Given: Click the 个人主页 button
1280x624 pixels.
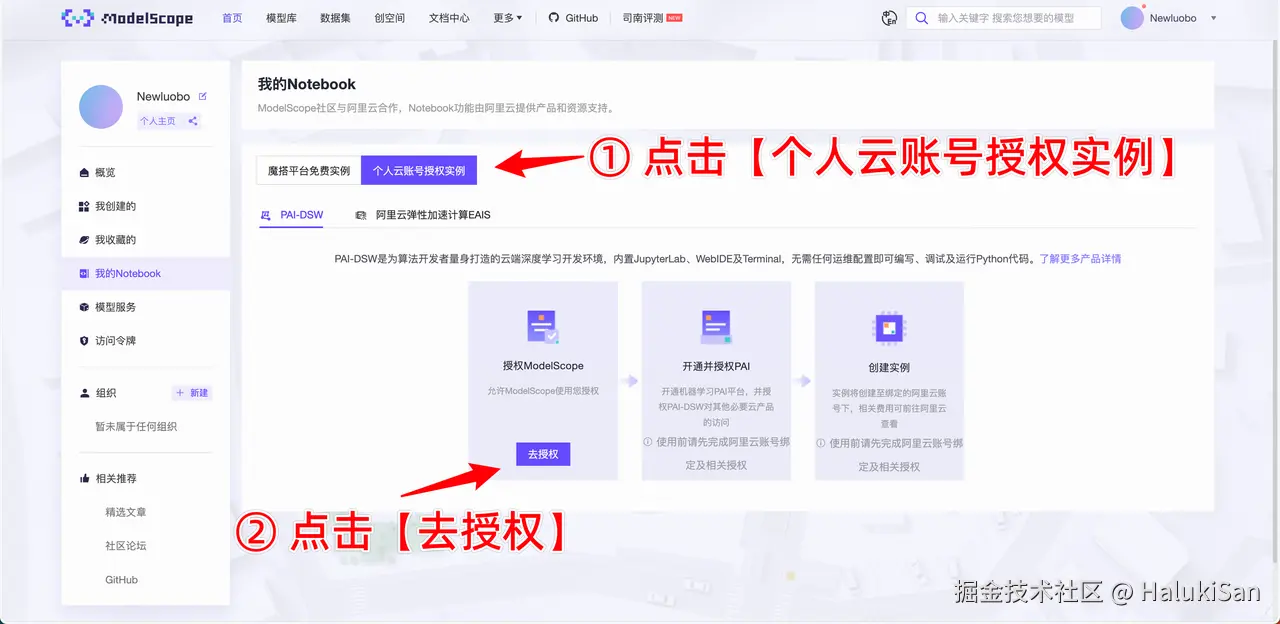Looking at the screenshot, I should point(158,121).
